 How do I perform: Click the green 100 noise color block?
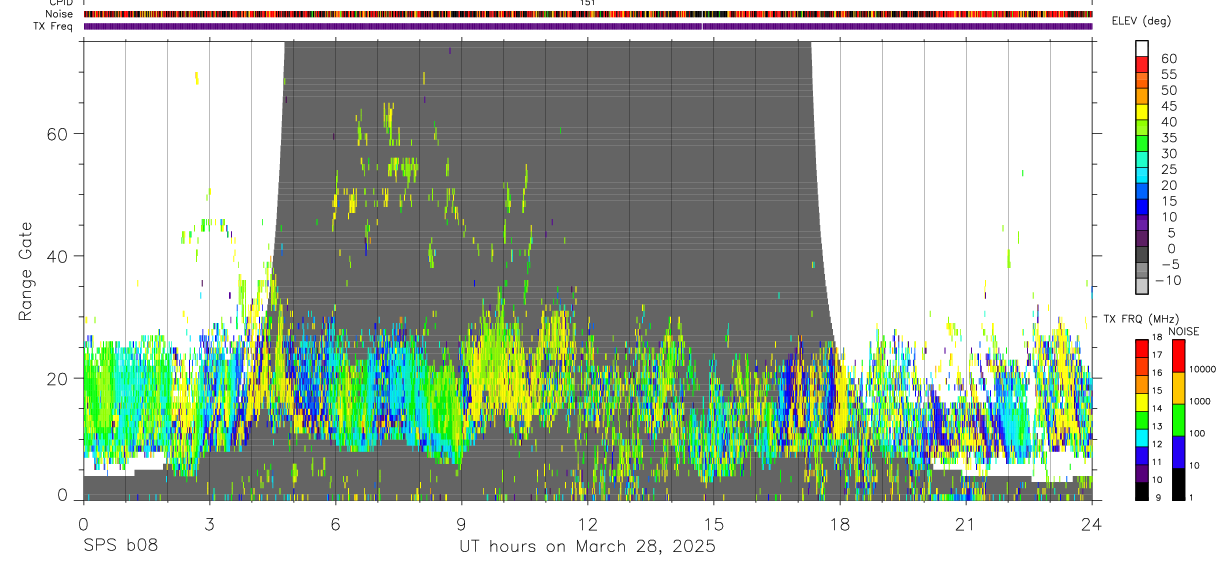[1176, 420]
